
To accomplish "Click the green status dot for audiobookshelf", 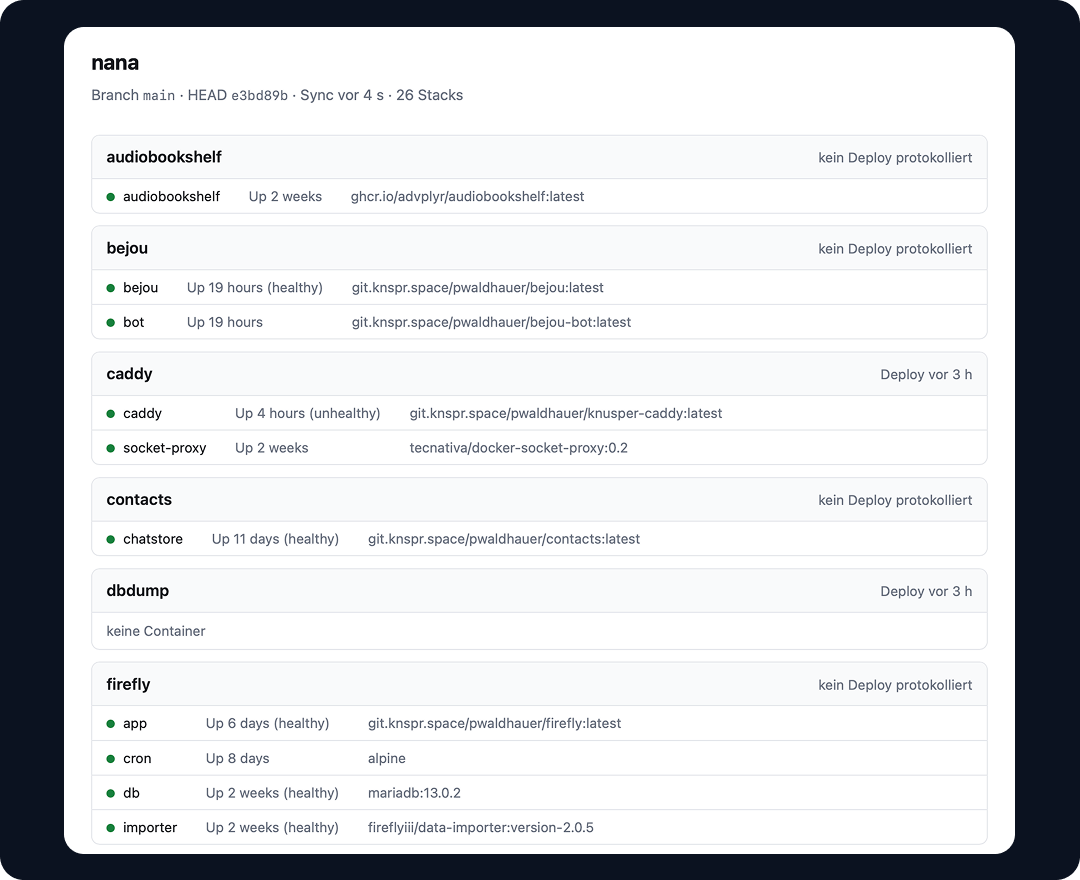I will (x=110, y=197).
